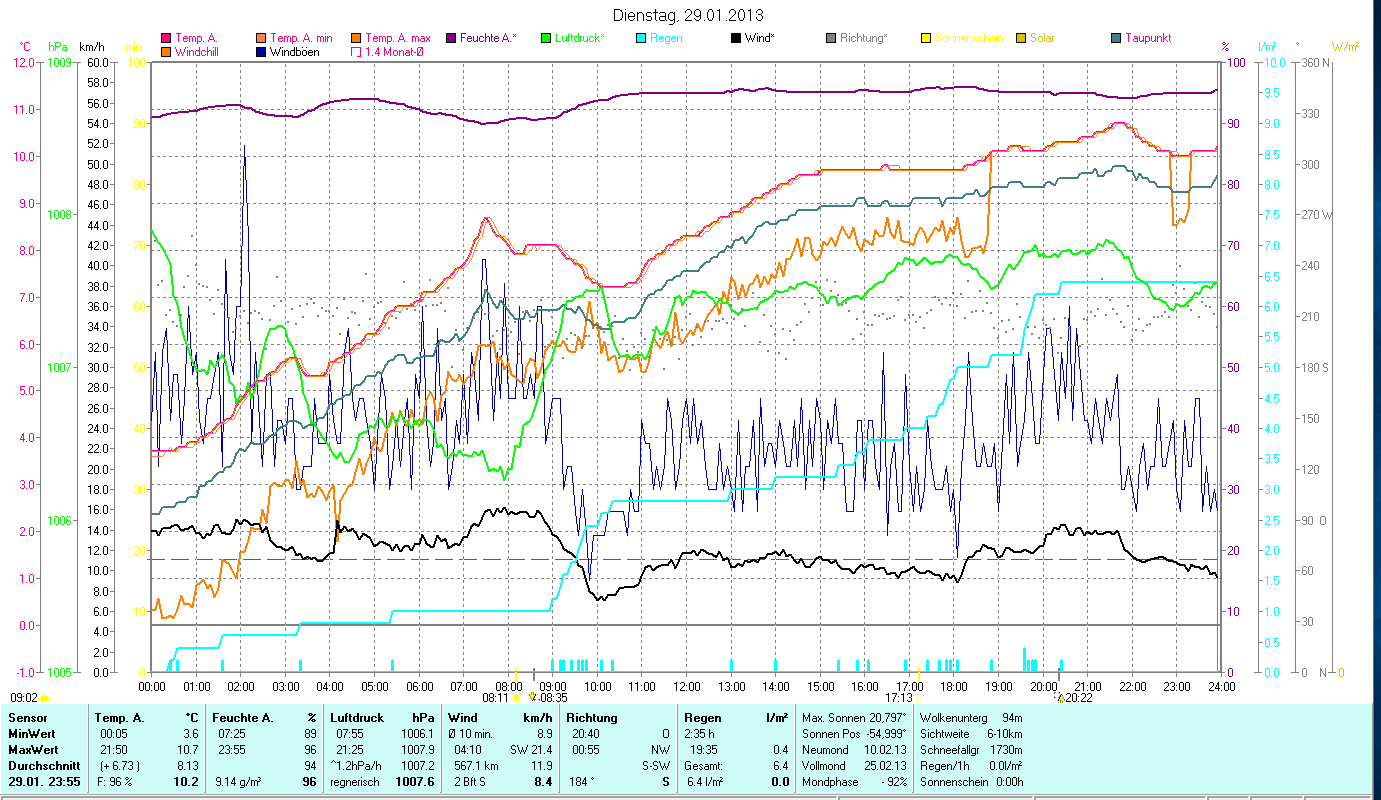Click the Mondphase -92% entry
The width and height of the screenshot is (1381, 800).
pos(854,782)
